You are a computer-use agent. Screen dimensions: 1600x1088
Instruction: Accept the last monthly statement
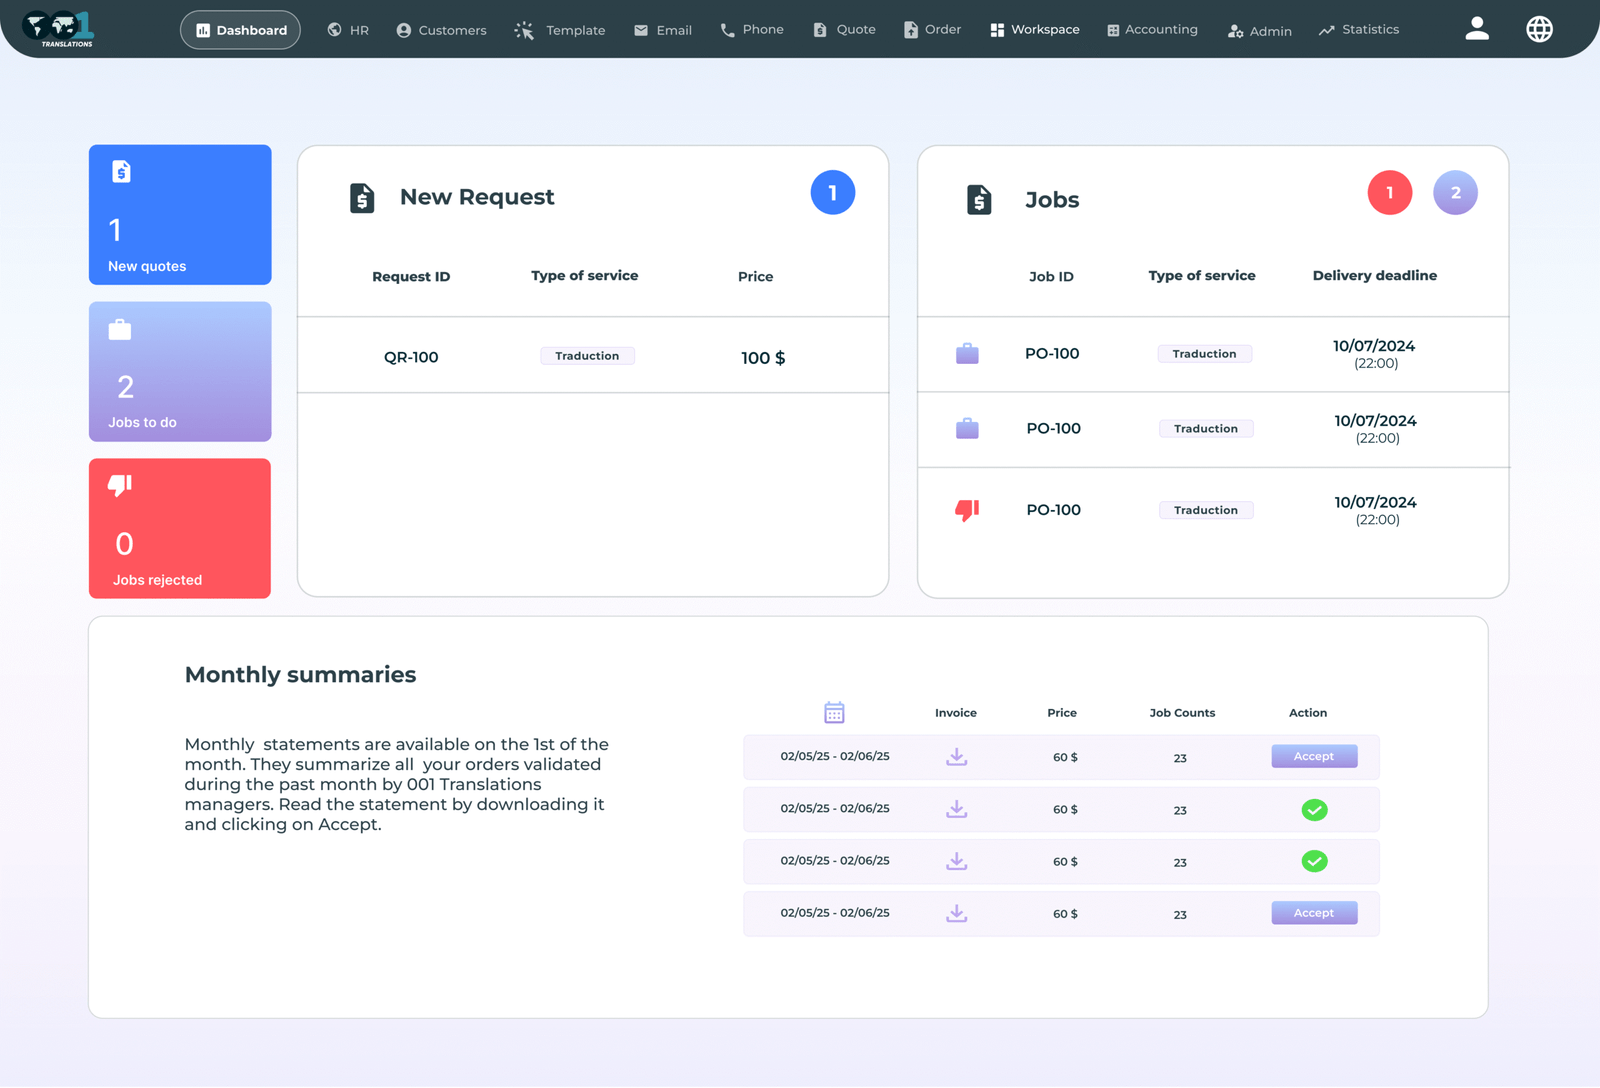1314,913
